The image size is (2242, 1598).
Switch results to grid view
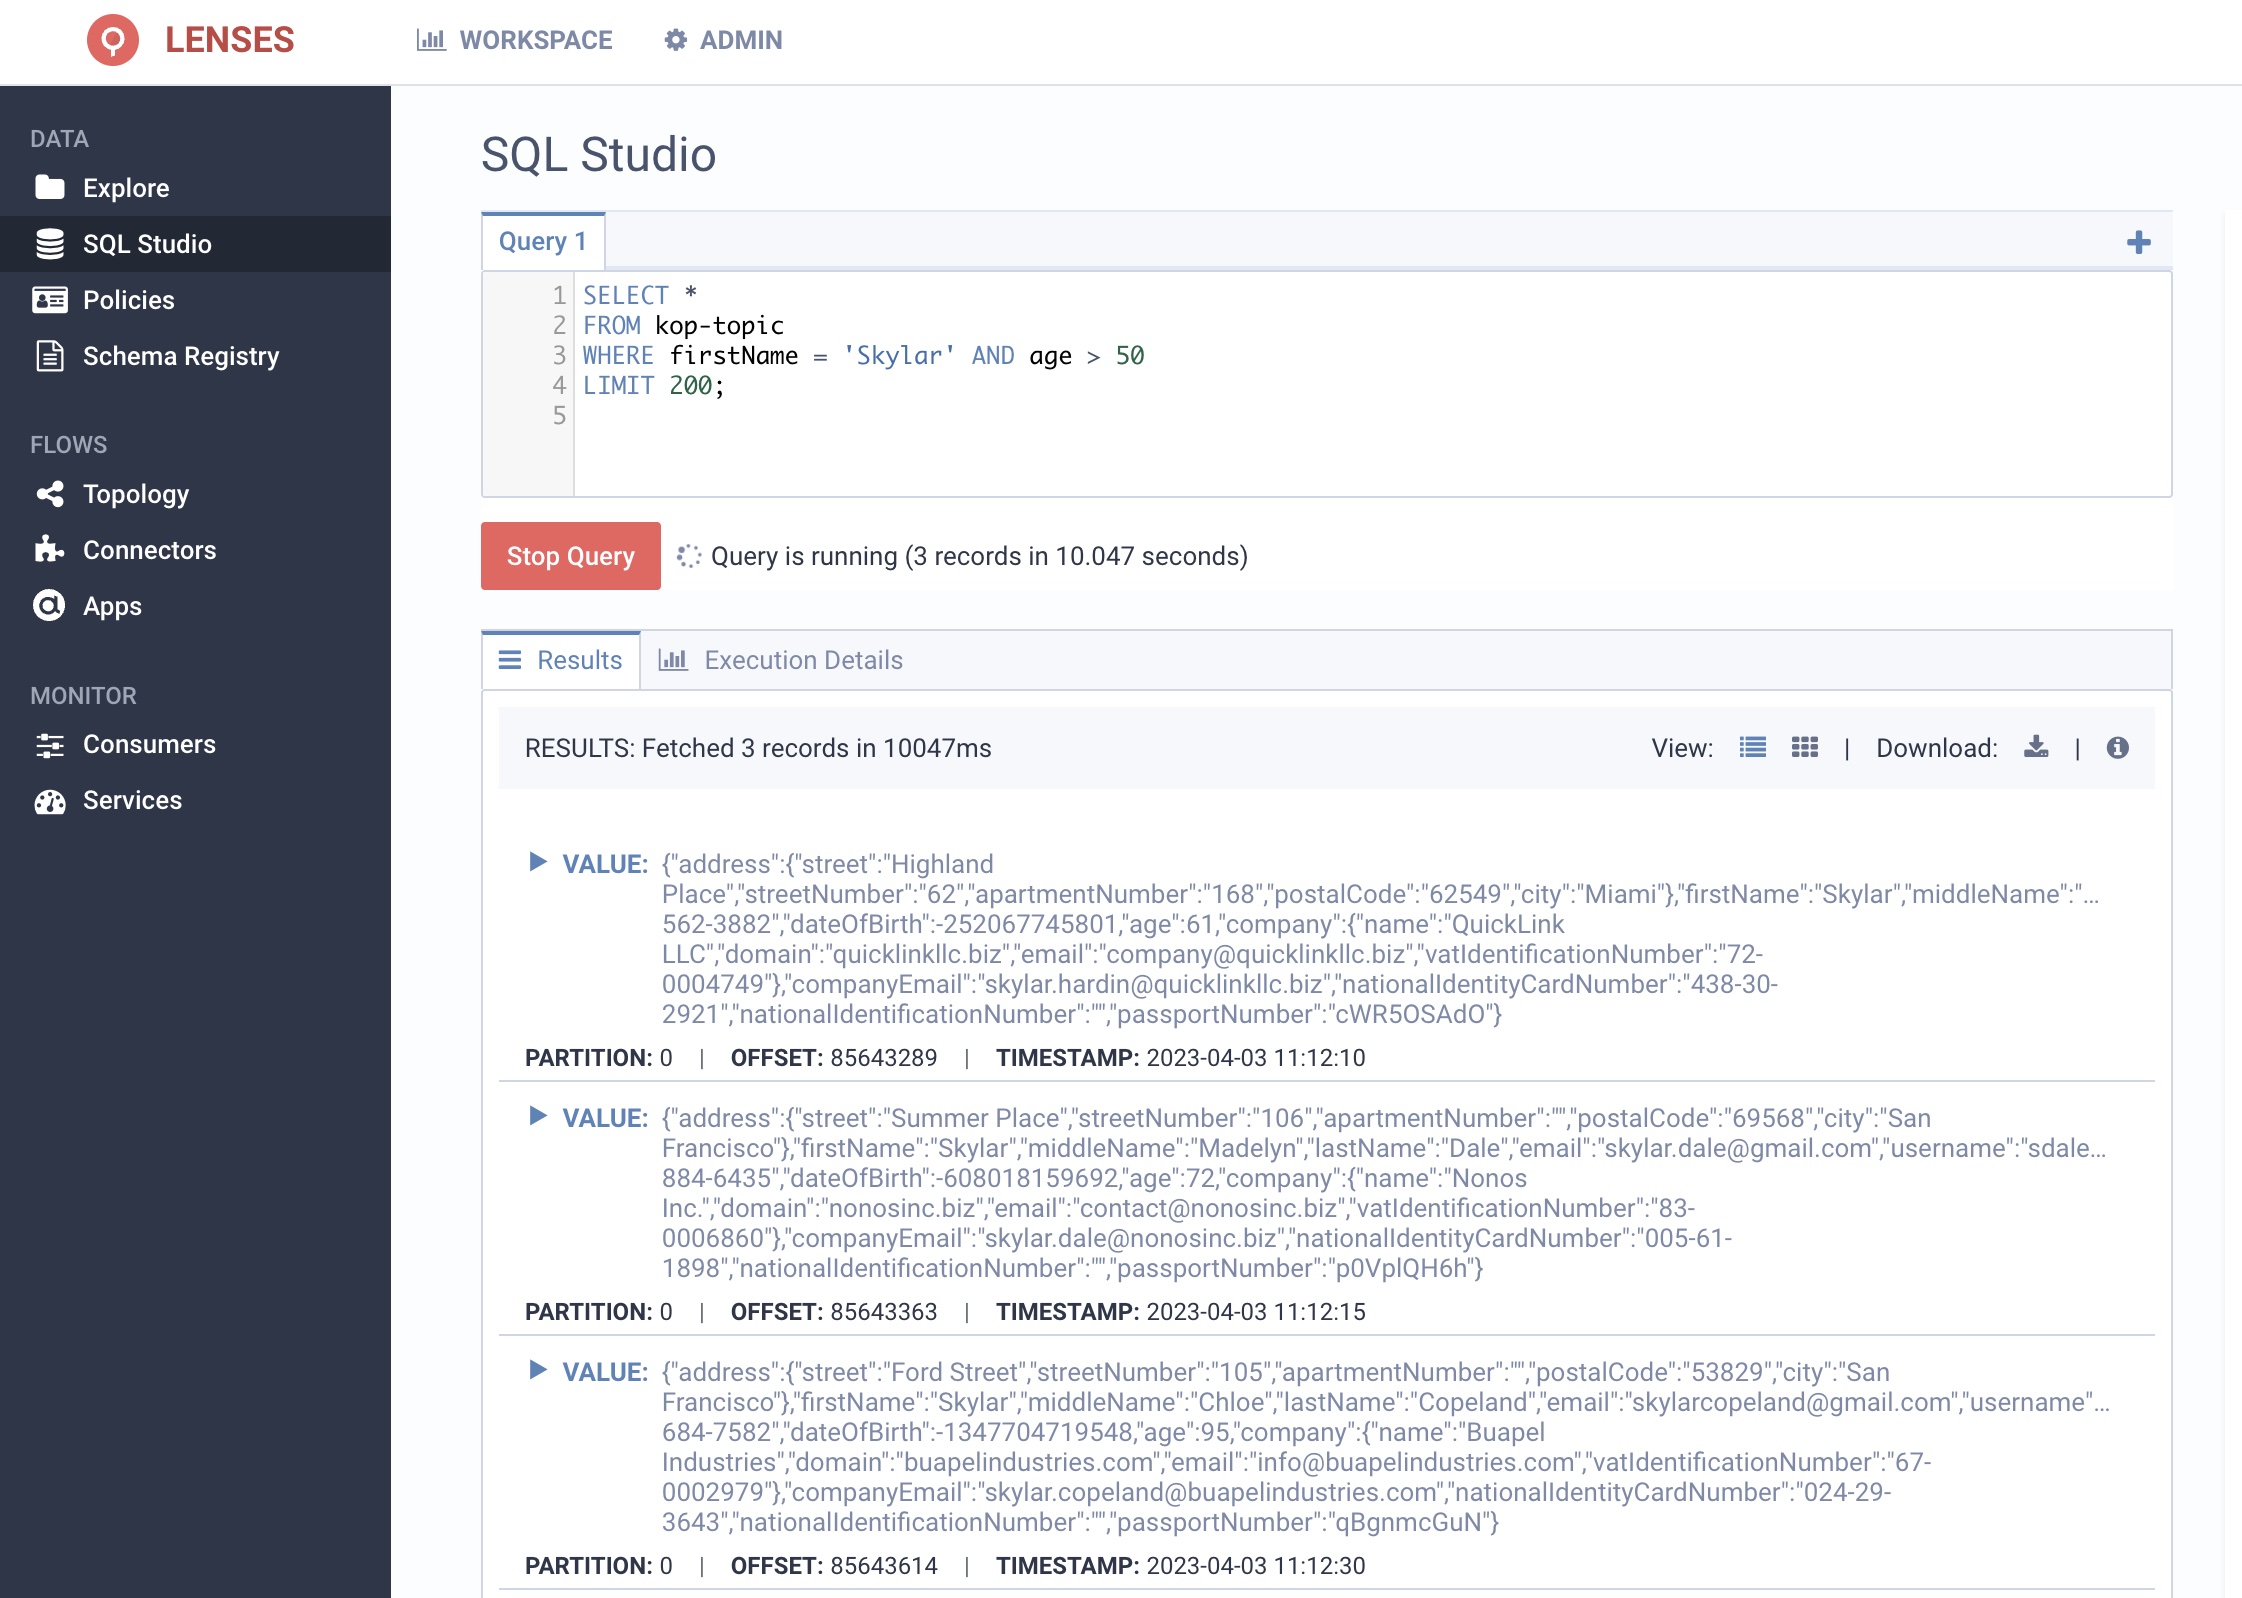click(x=1804, y=747)
